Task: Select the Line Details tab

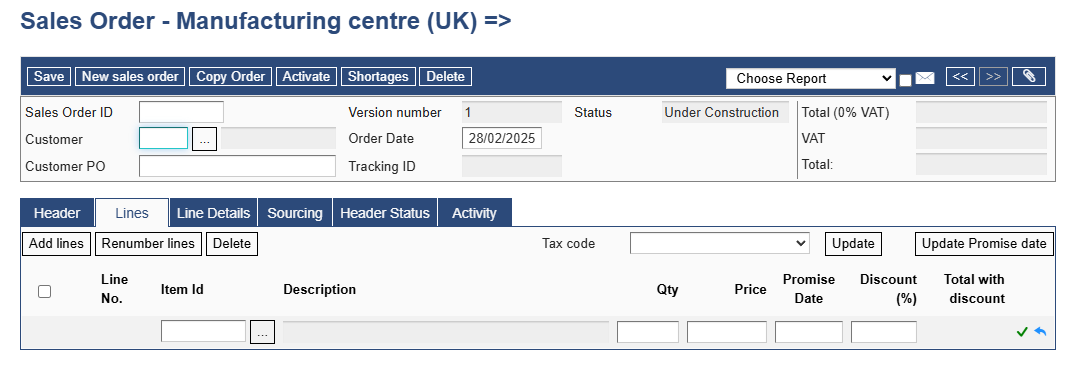Action: (213, 213)
